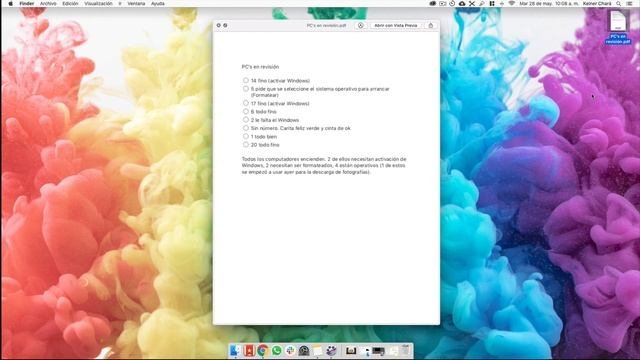Click the 'PC's en revisión.pdf' window title

(x=327, y=25)
